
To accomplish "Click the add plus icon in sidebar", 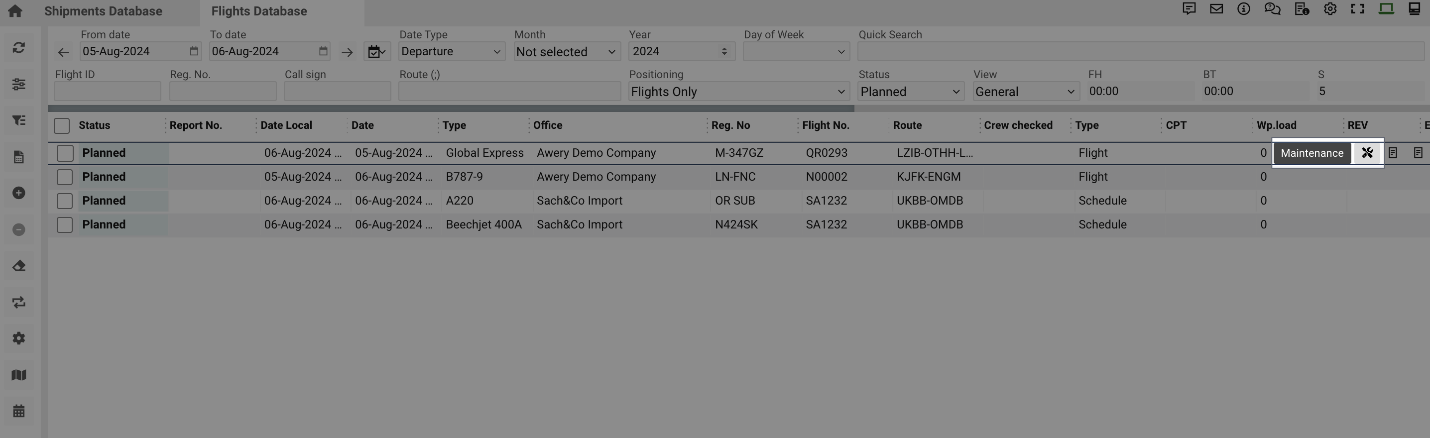I will coord(18,193).
